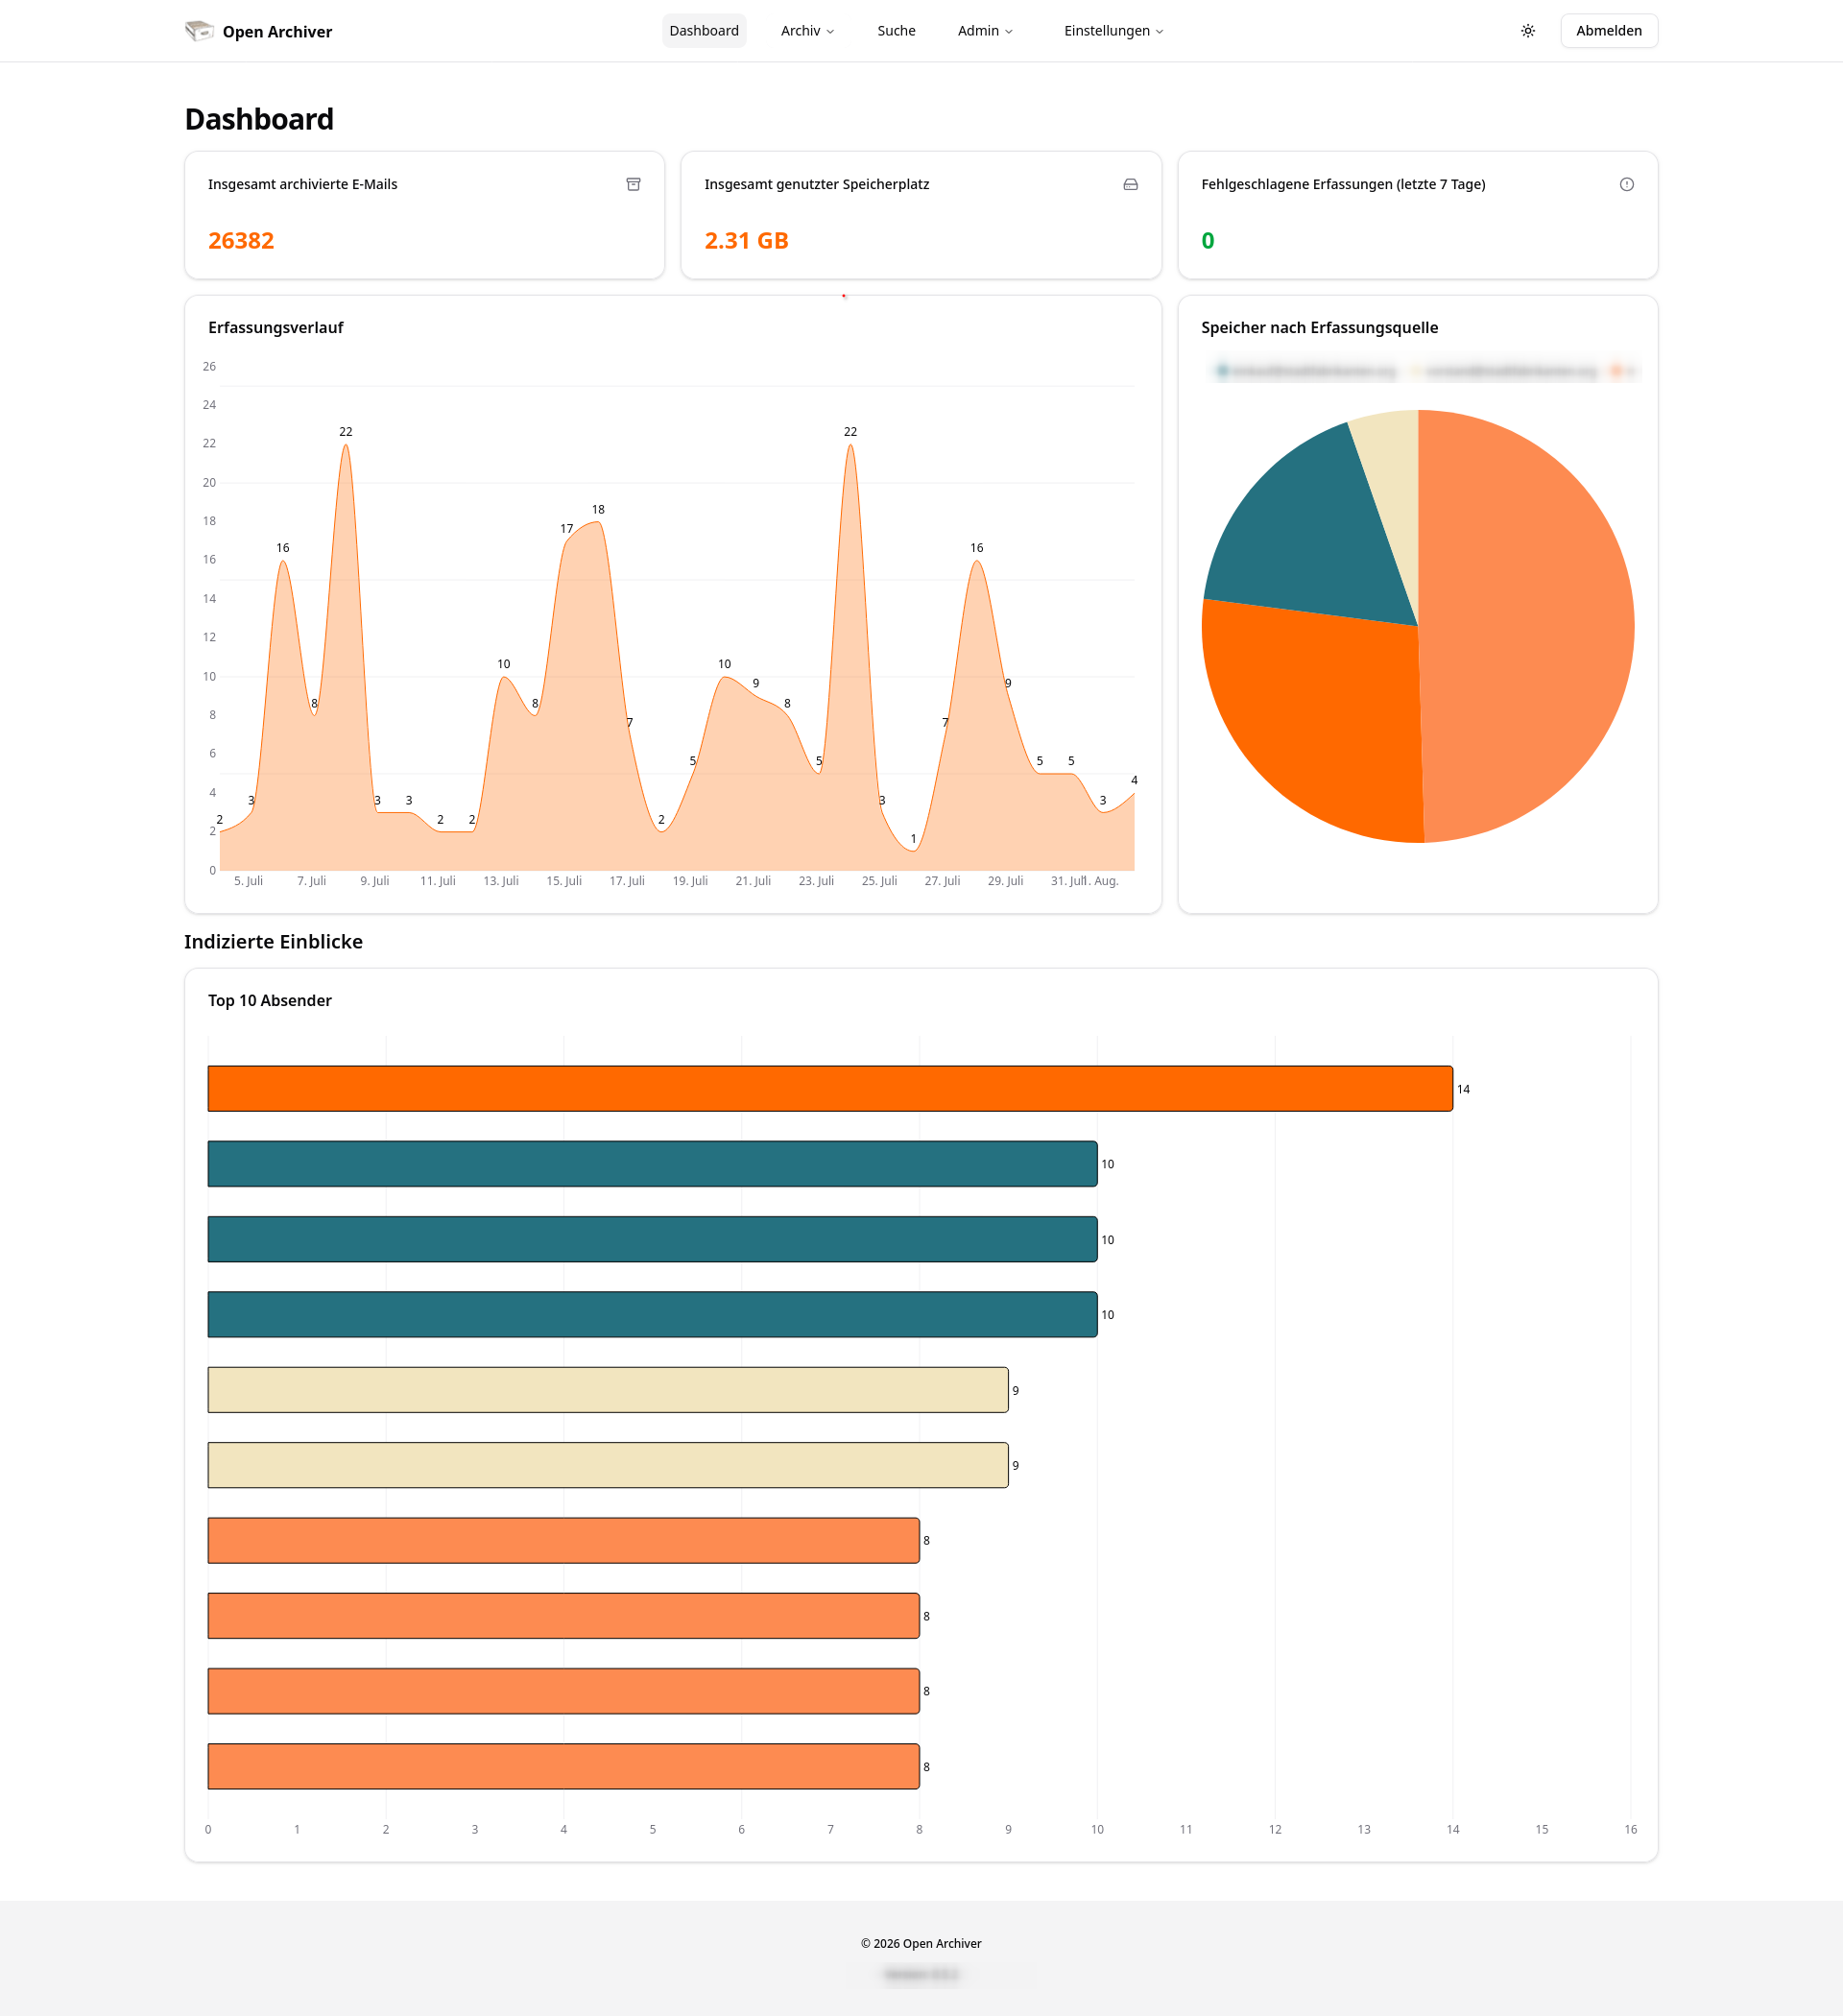The image size is (1843, 2016).
Task: Click the hard drive icon on storage card
Action: [x=1130, y=184]
